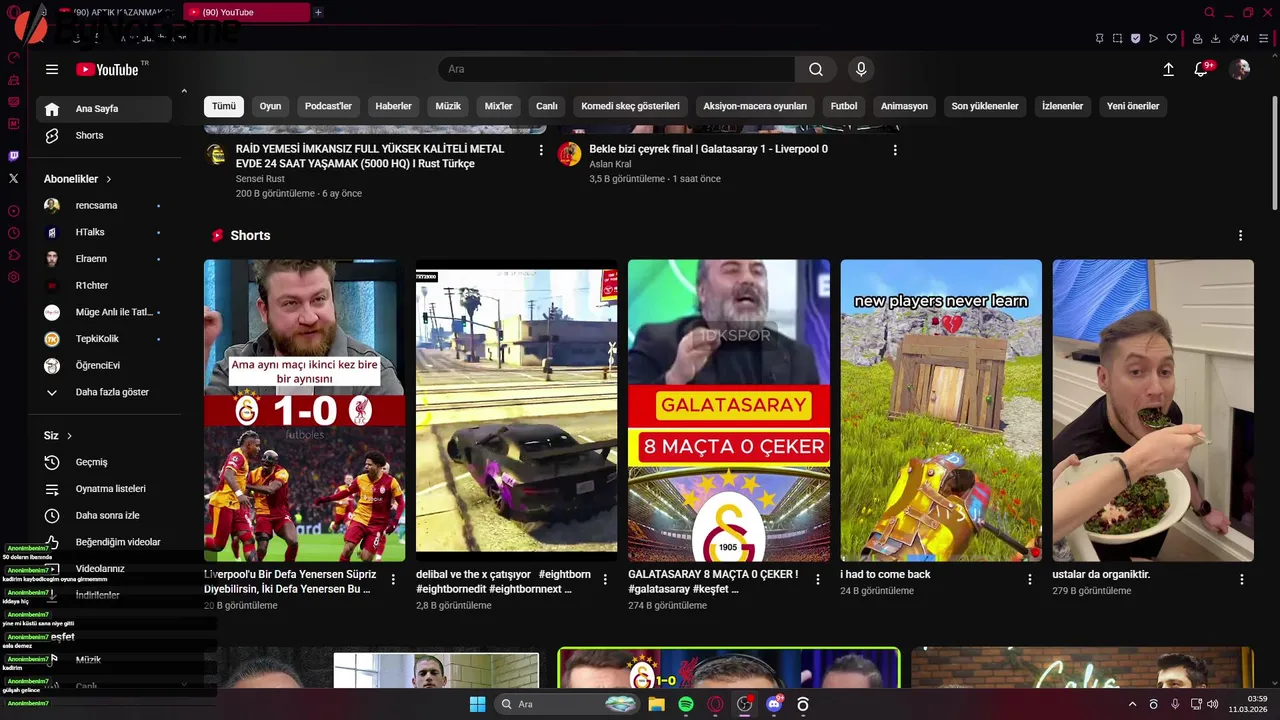Click the YouTube search input field
The image size is (1280, 720).
(616, 69)
